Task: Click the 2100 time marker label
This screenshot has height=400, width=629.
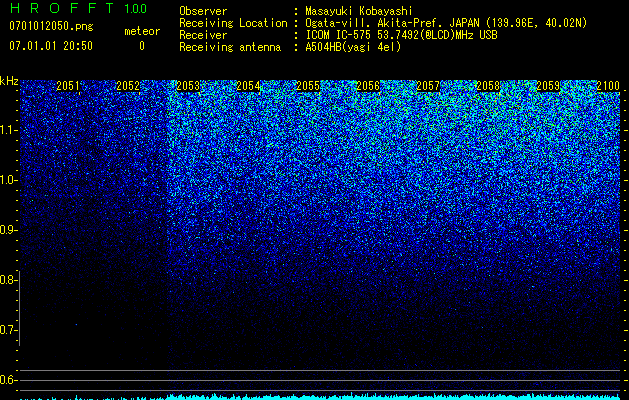Action: pos(608,86)
